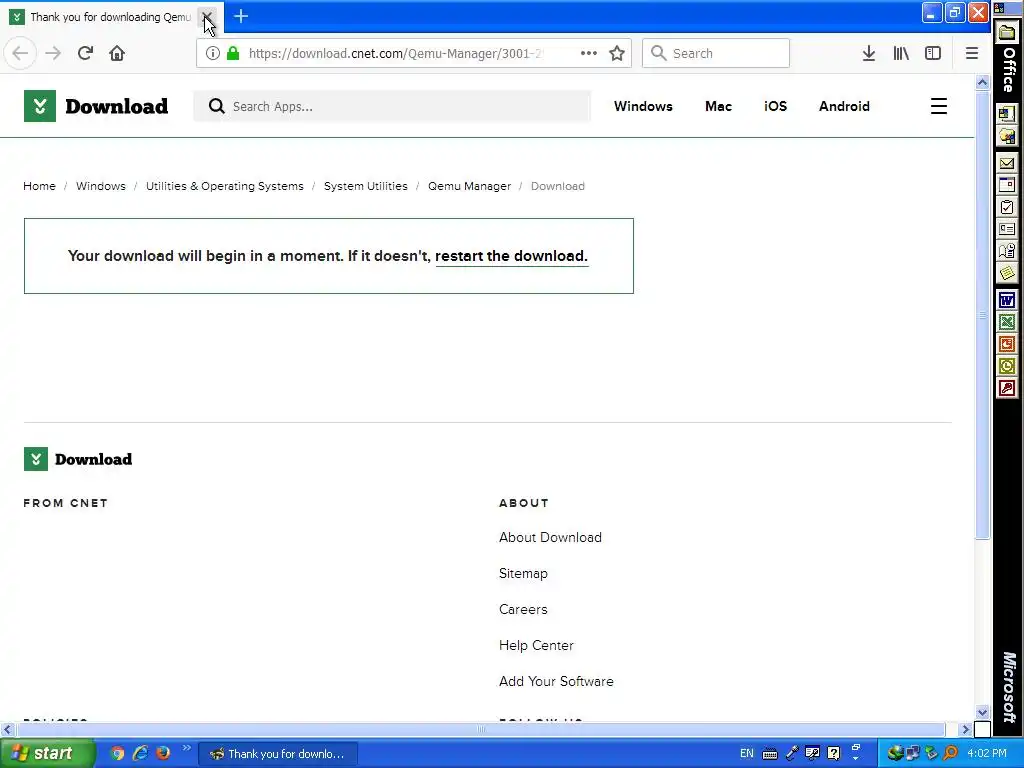Click vertical scrollbar down arrow

pyautogui.click(x=982, y=712)
